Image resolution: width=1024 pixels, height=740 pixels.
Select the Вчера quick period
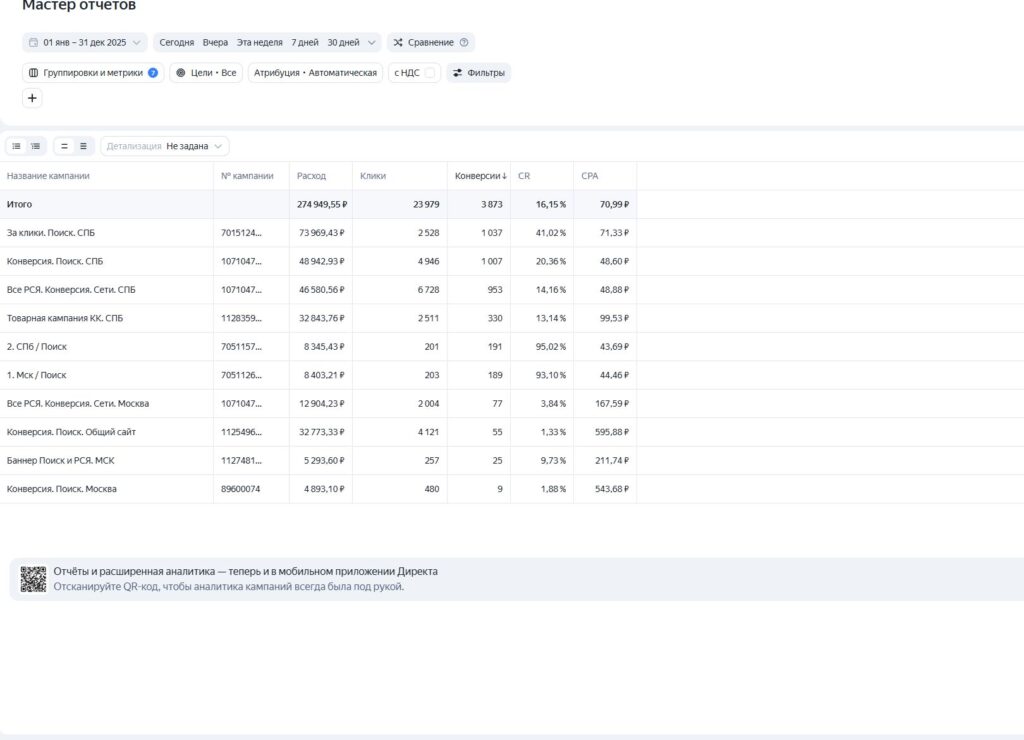[x=215, y=42]
